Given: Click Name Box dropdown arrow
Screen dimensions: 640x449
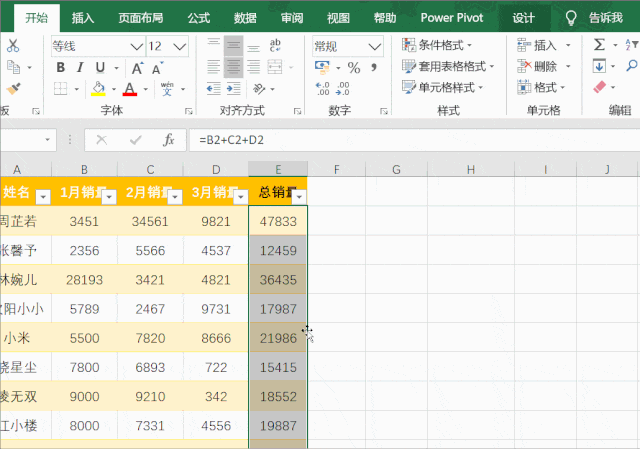Looking at the screenshot, I should 47,140.
